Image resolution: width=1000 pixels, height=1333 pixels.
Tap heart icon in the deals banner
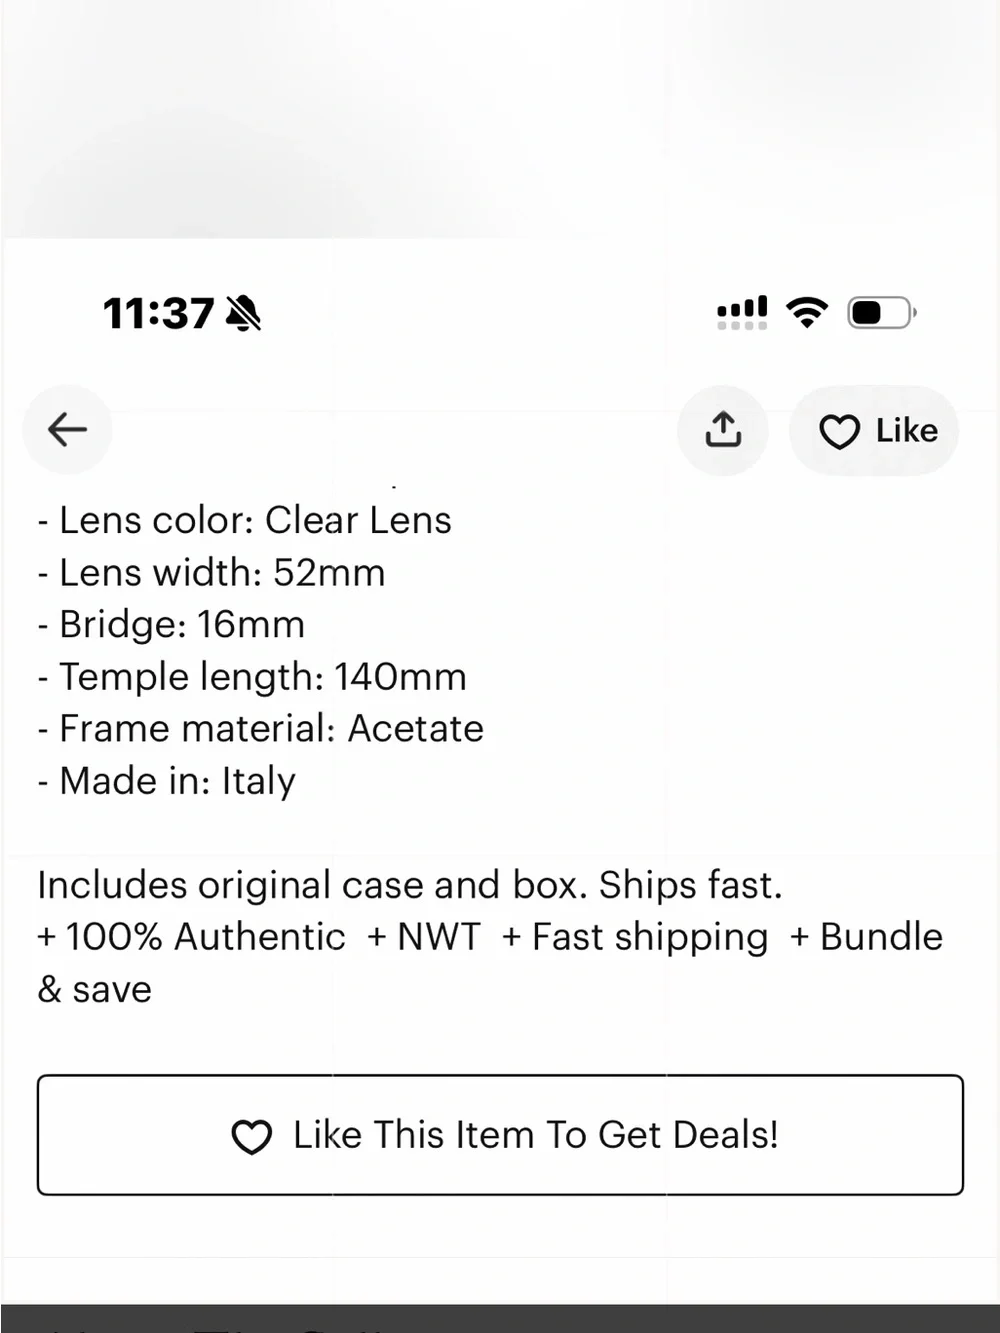point(251,1137)
